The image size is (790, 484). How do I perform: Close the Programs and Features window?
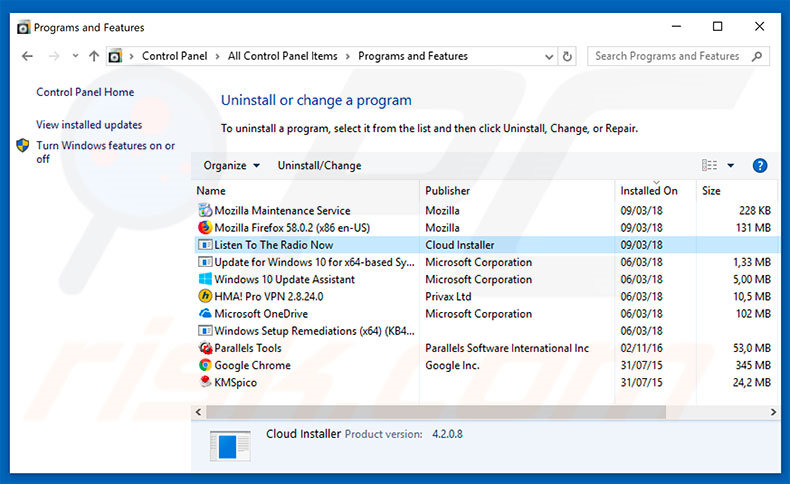759,26
